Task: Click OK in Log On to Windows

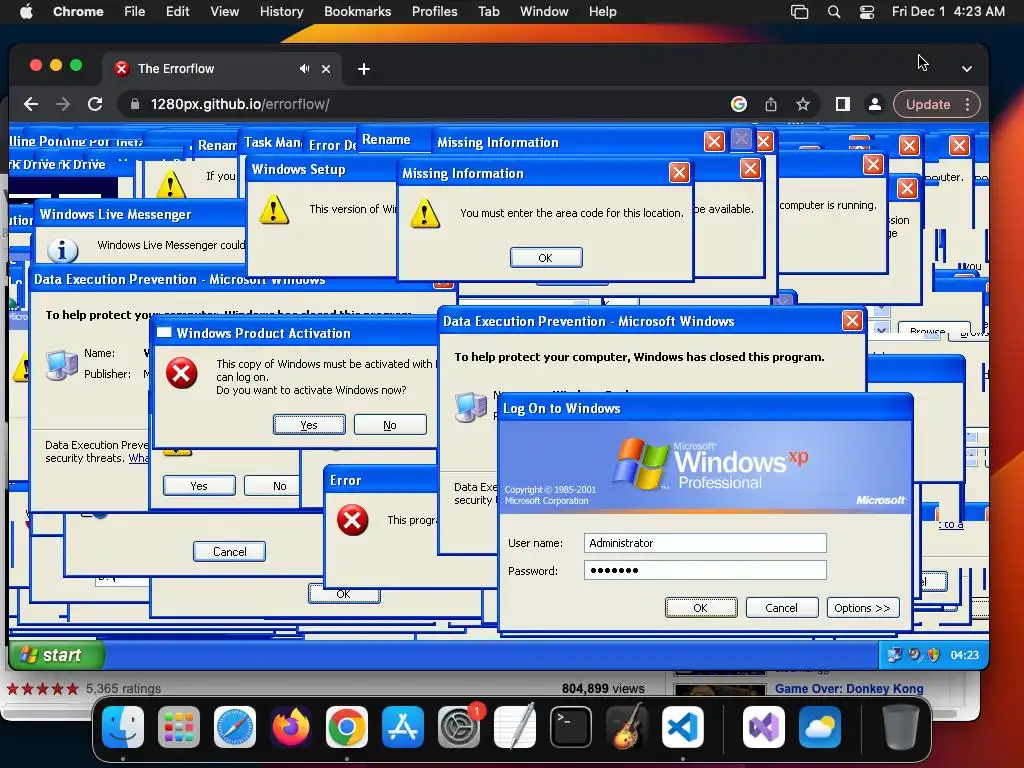Action: (701, 607)
